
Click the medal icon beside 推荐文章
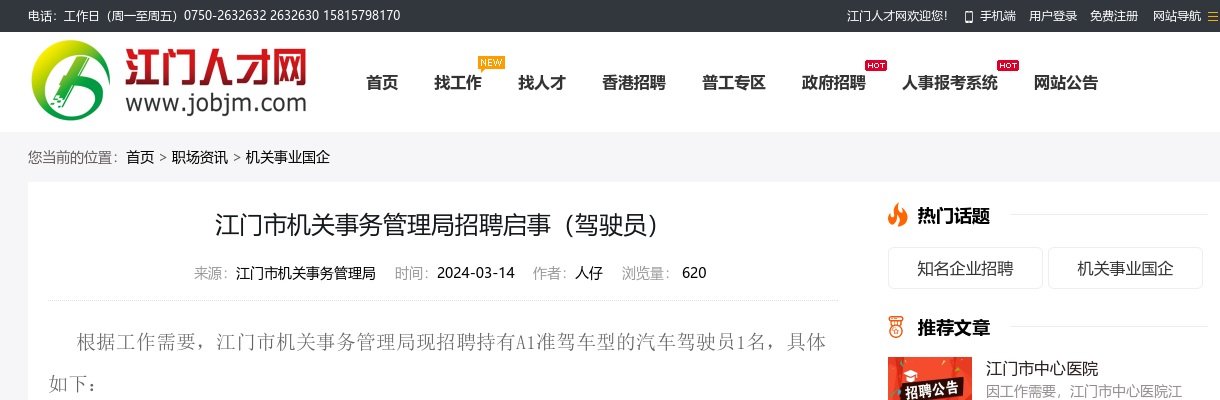point(897,327)
